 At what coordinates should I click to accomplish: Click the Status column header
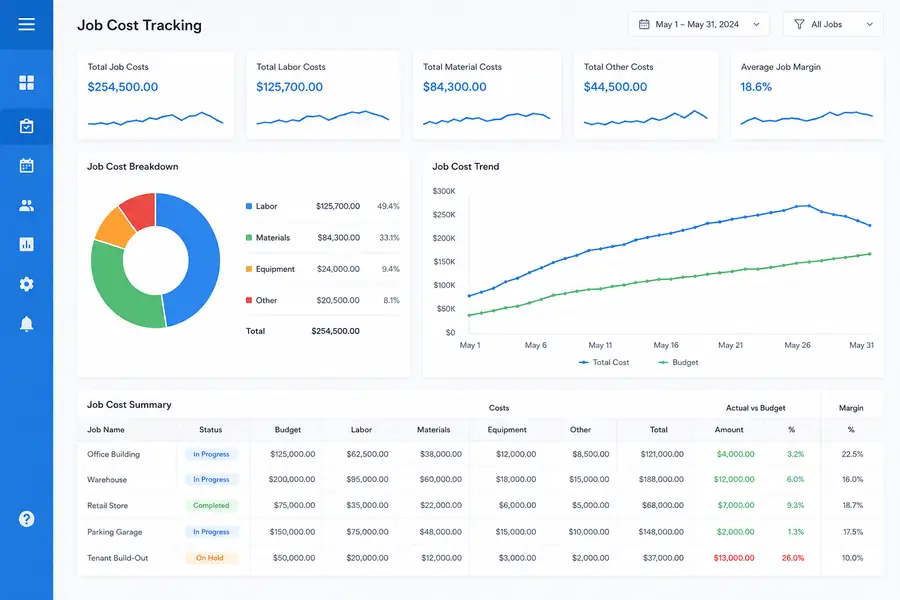coord(211,429)
